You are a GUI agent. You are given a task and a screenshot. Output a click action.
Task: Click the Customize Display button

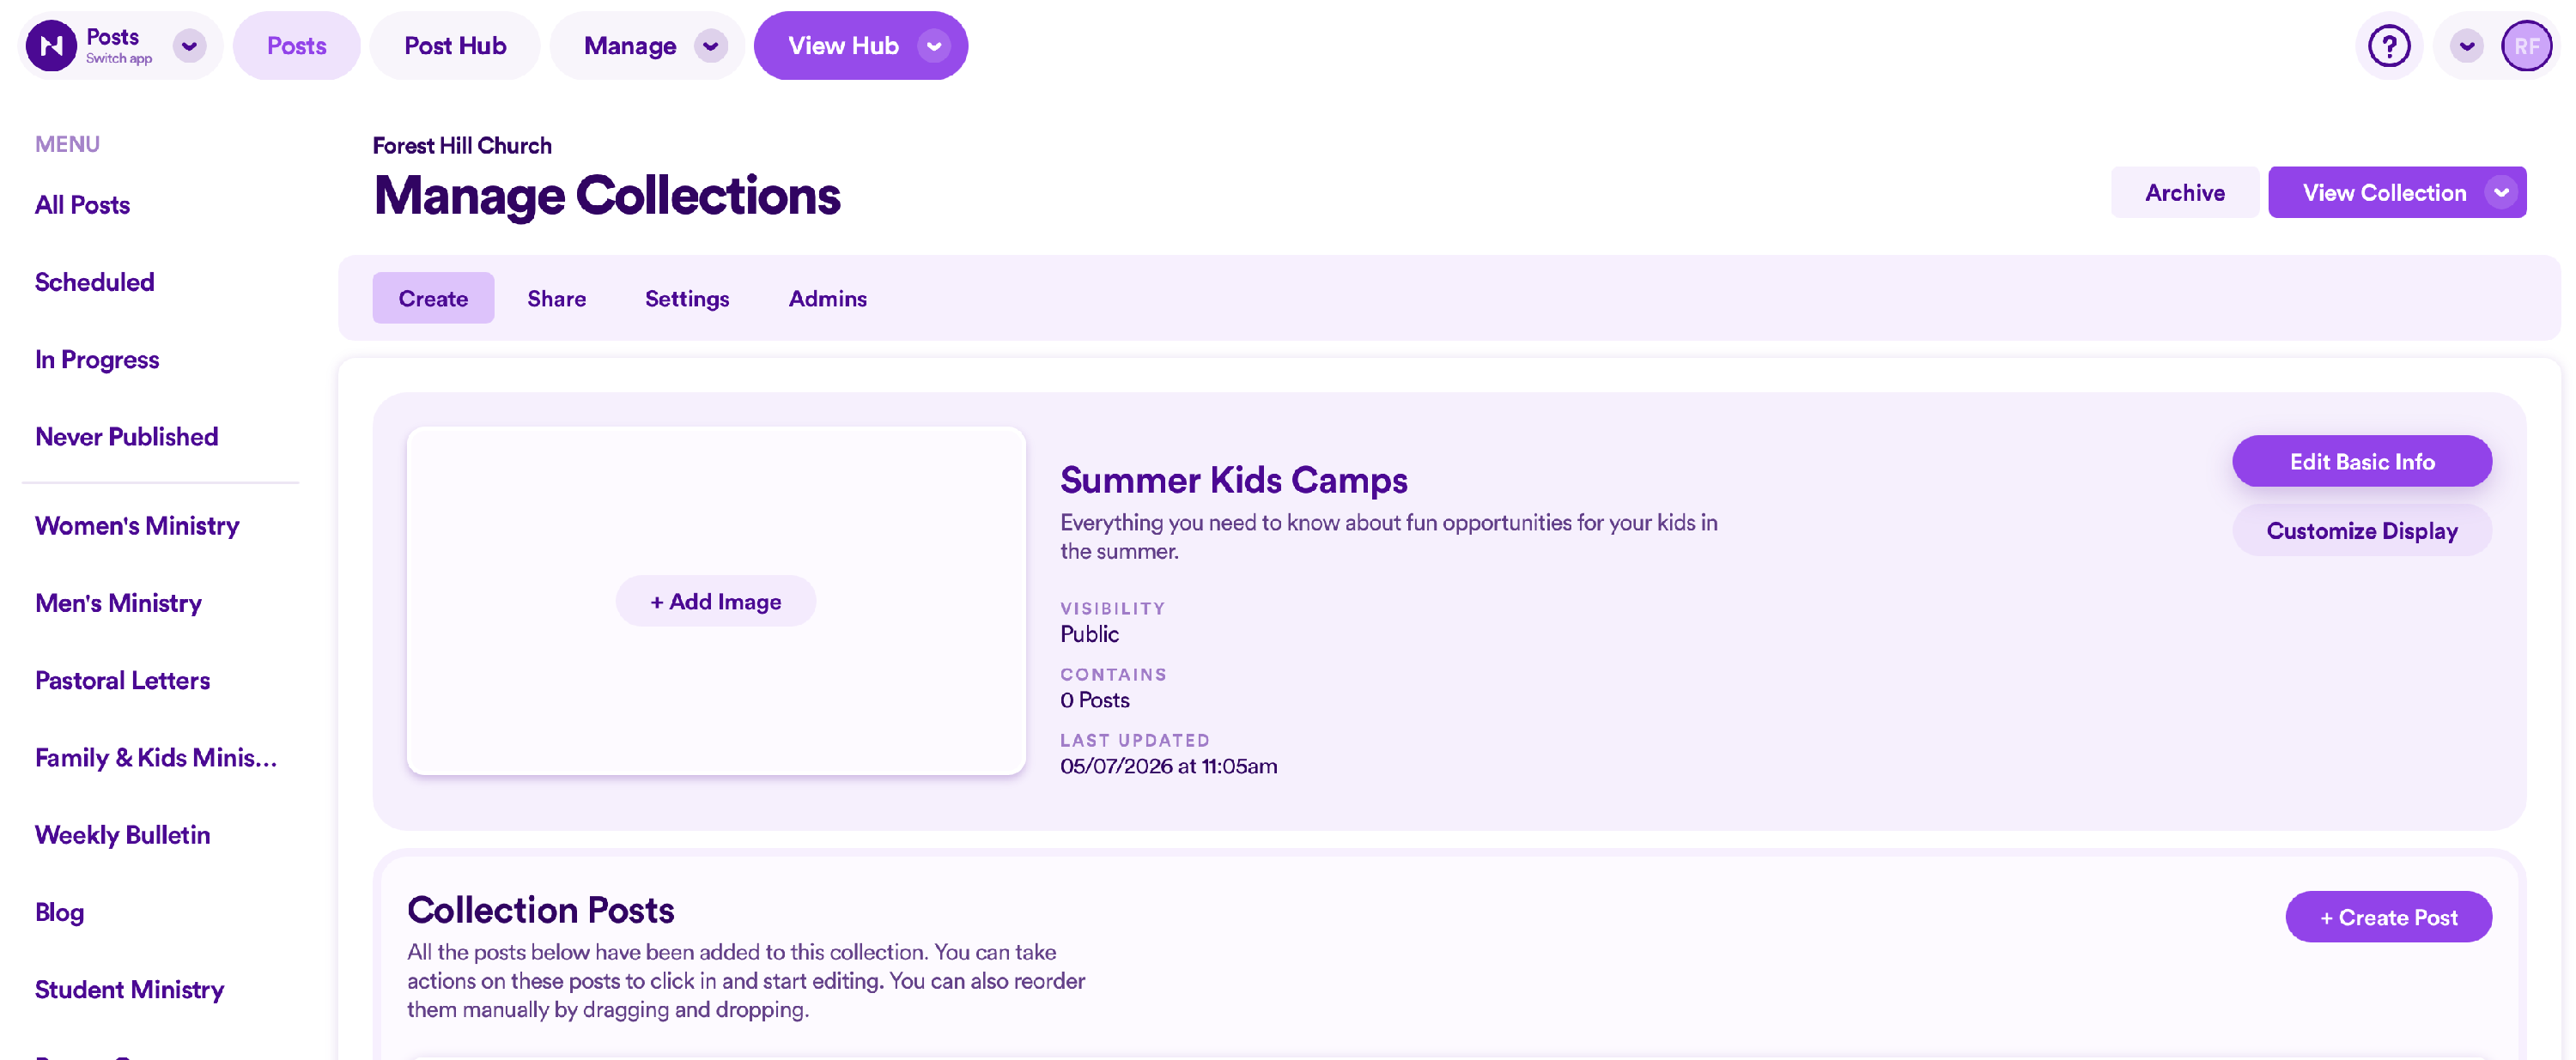[2362, 531]
